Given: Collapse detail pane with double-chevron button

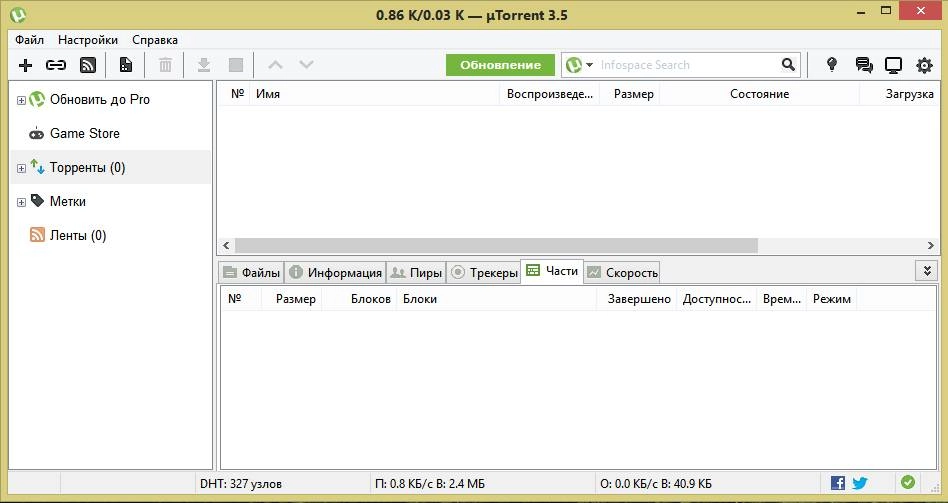Looking at the screenshot, I should (x=927, y=271).
